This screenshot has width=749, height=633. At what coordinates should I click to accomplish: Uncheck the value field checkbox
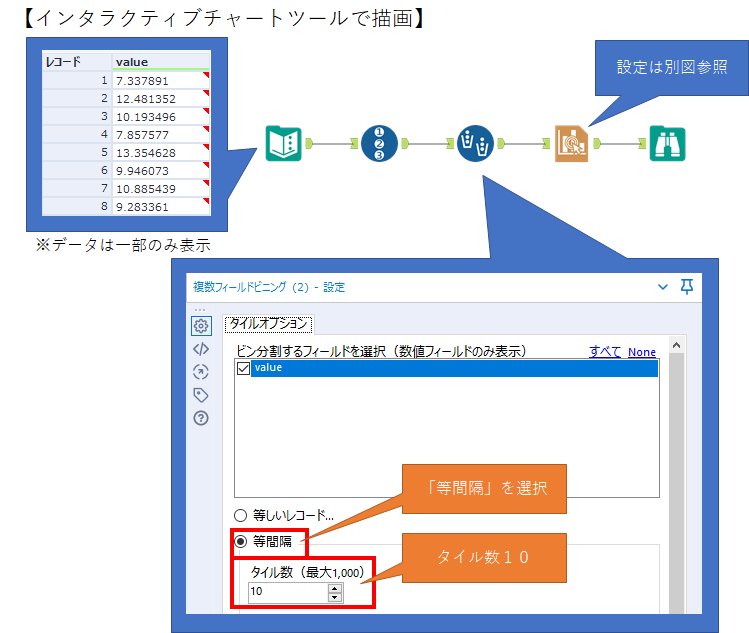(243, 368)
